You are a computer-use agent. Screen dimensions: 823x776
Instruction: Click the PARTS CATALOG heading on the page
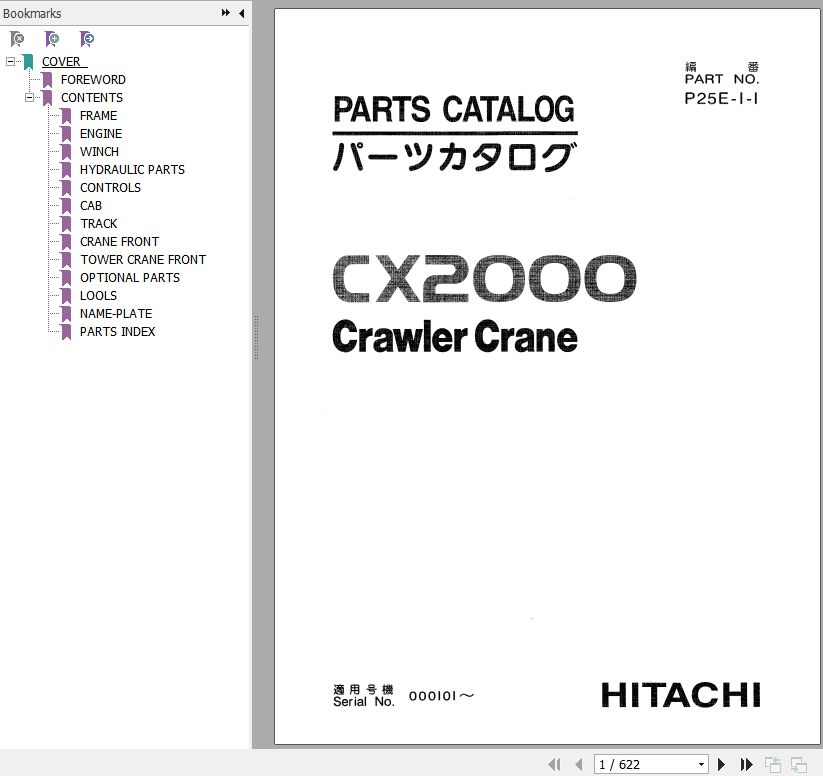coord(454,109)
